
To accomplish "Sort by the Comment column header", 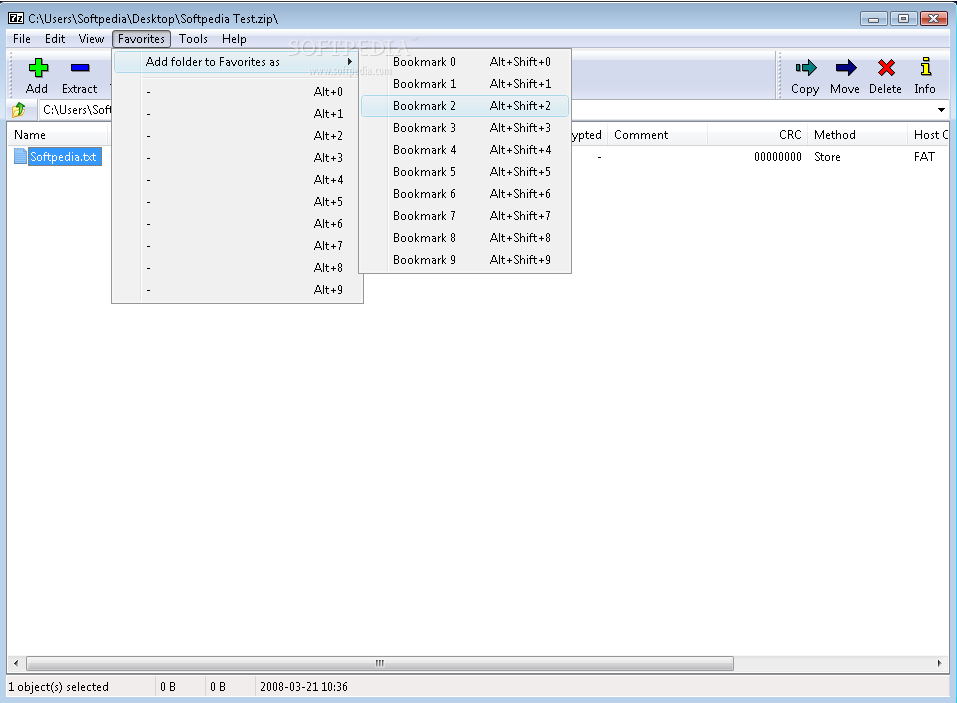I will [657, 135].
